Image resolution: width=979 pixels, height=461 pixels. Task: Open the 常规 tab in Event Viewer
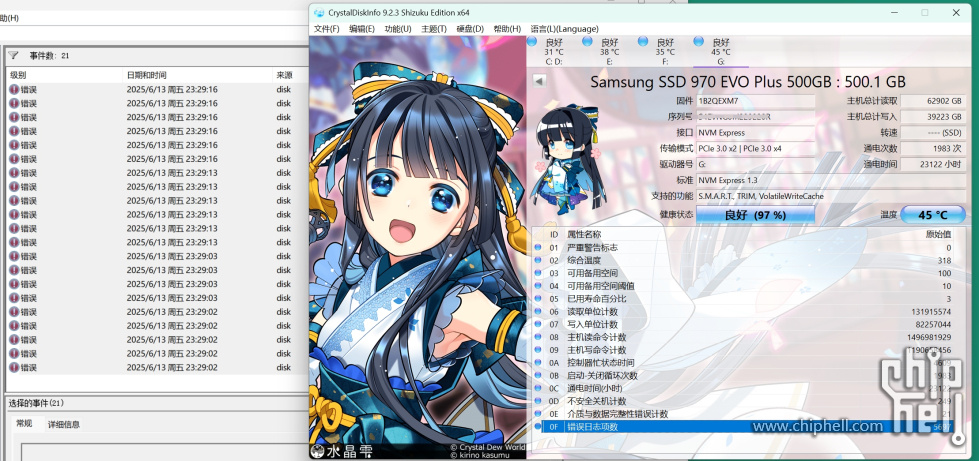coord(24,424)
